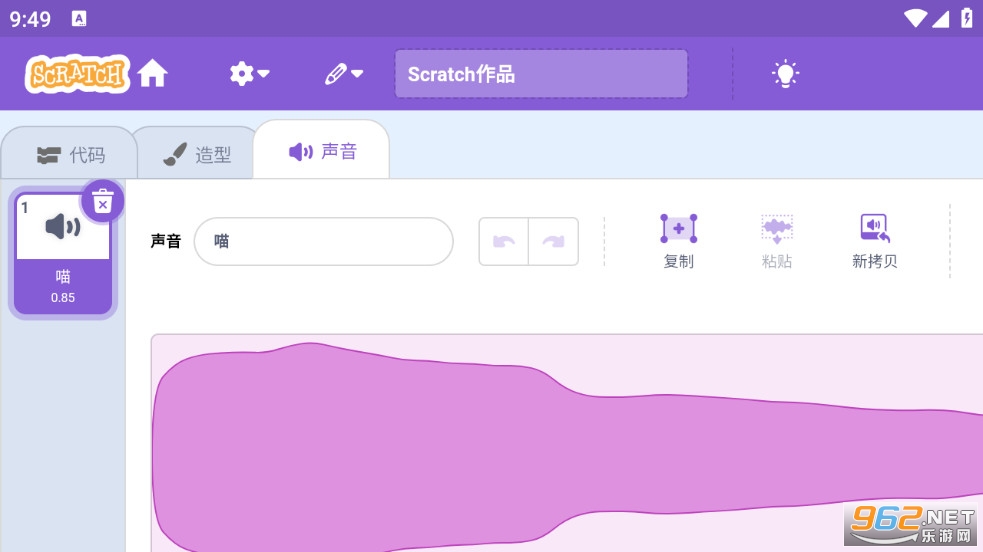The image size is (983, 552).
Task: Edit the sound name field 喵
Action: (x=323, y=241)
